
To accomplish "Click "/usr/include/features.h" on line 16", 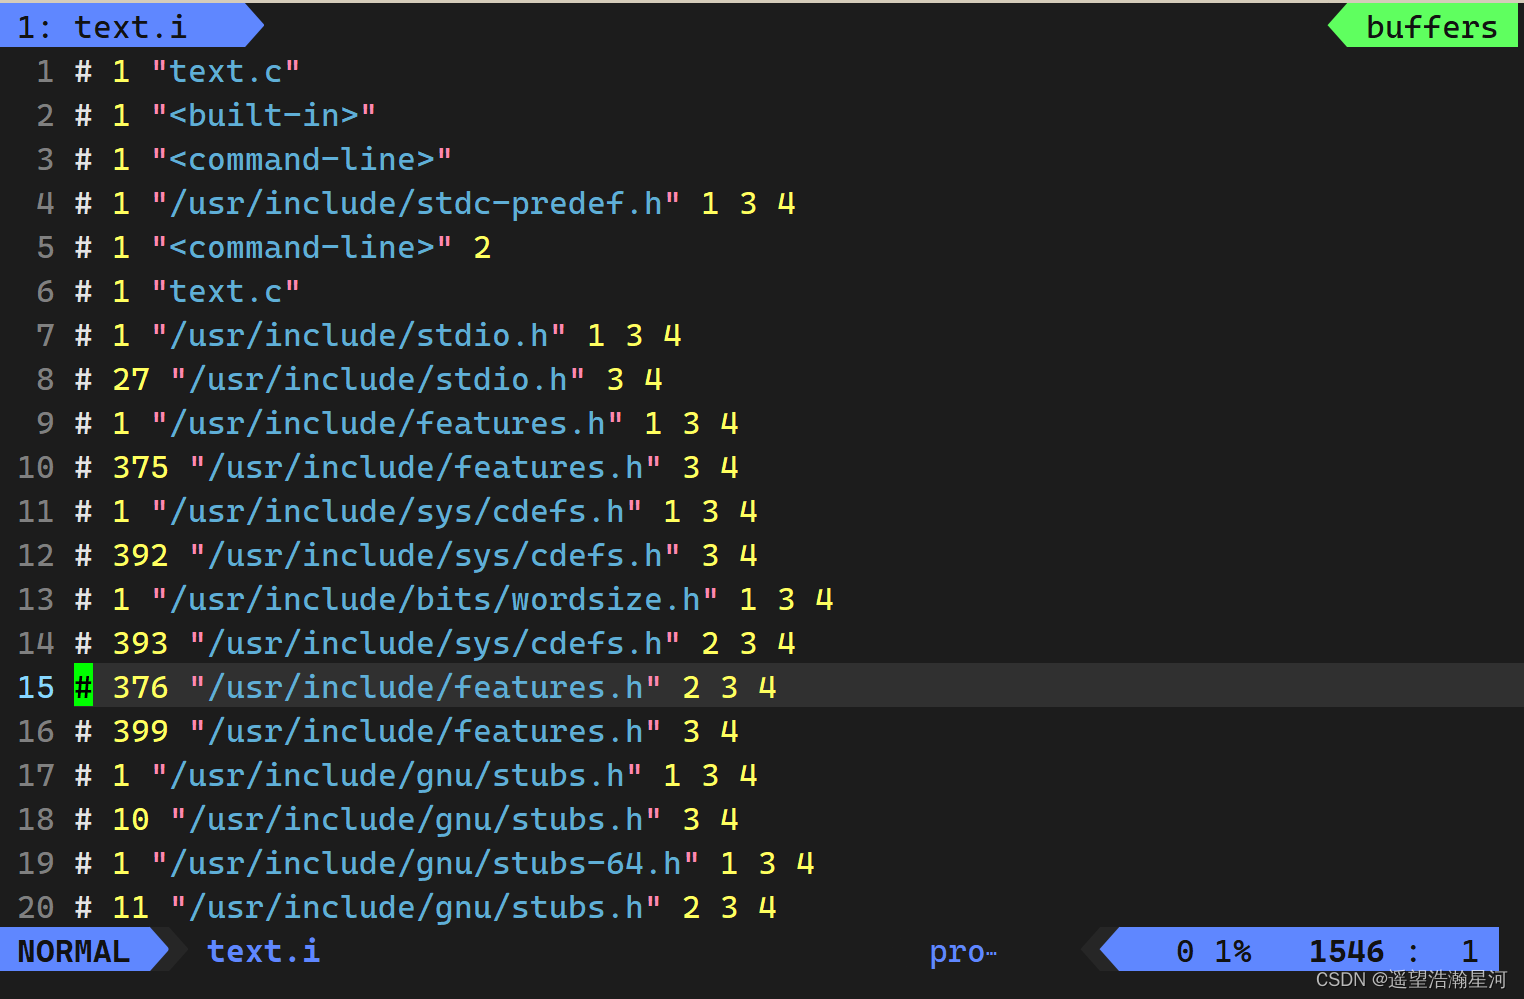I will 426,731.
